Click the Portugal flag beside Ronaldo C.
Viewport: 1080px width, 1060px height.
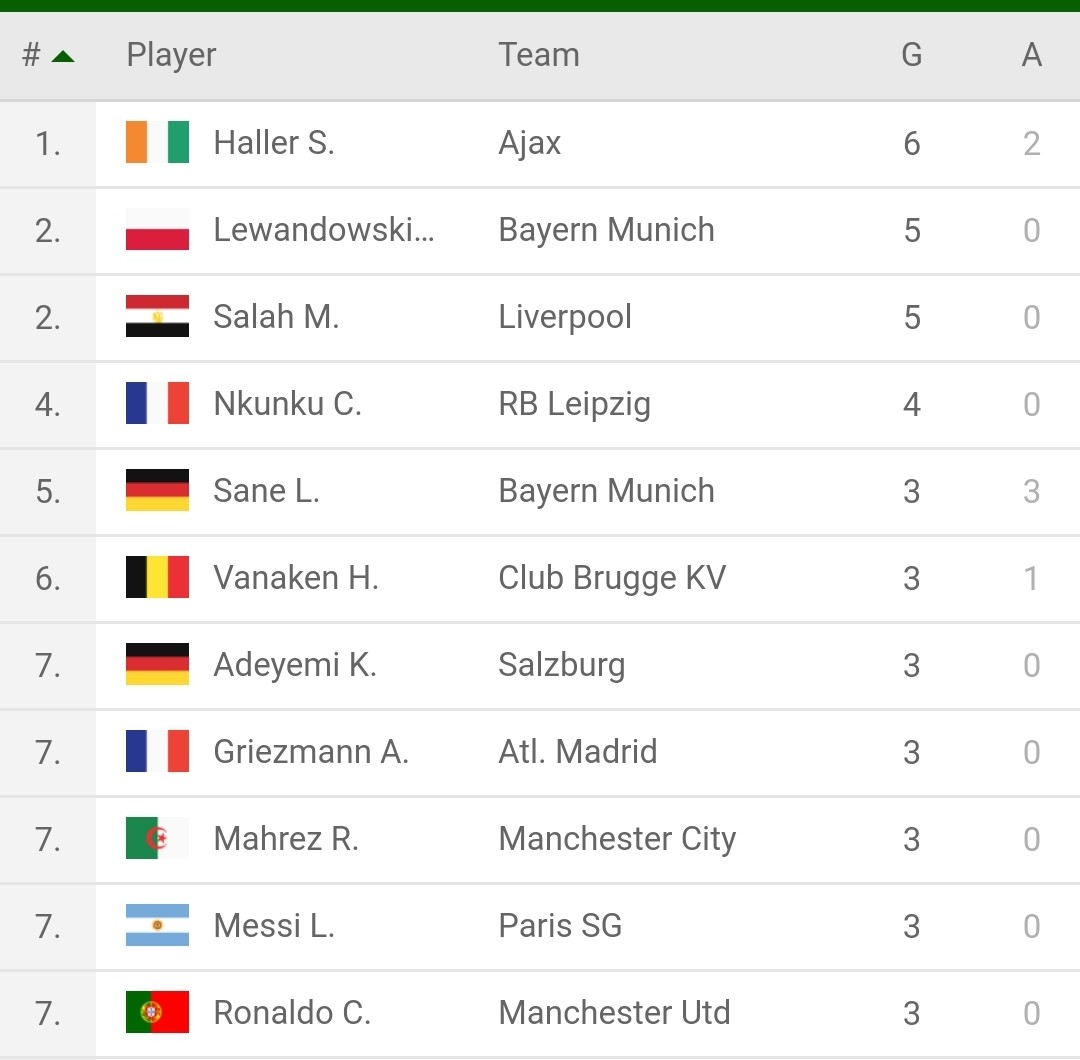157,1012
